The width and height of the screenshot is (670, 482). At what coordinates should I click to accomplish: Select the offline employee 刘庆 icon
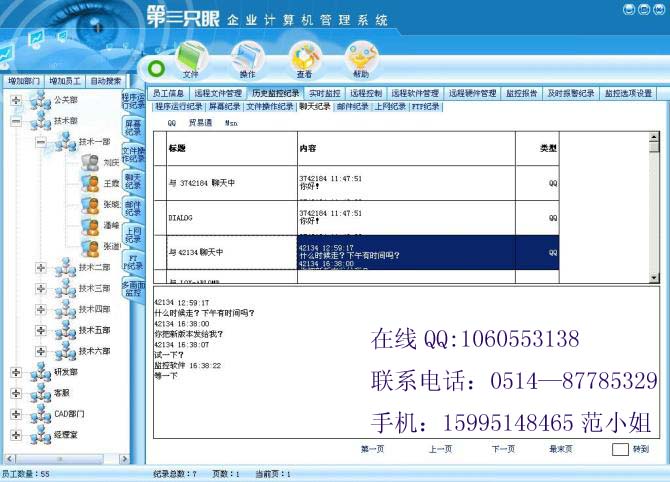tap(90, 162)
